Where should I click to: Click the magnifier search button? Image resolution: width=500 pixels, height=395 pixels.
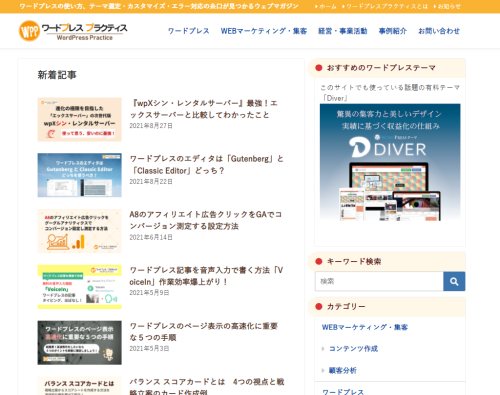tap(454, 281)
